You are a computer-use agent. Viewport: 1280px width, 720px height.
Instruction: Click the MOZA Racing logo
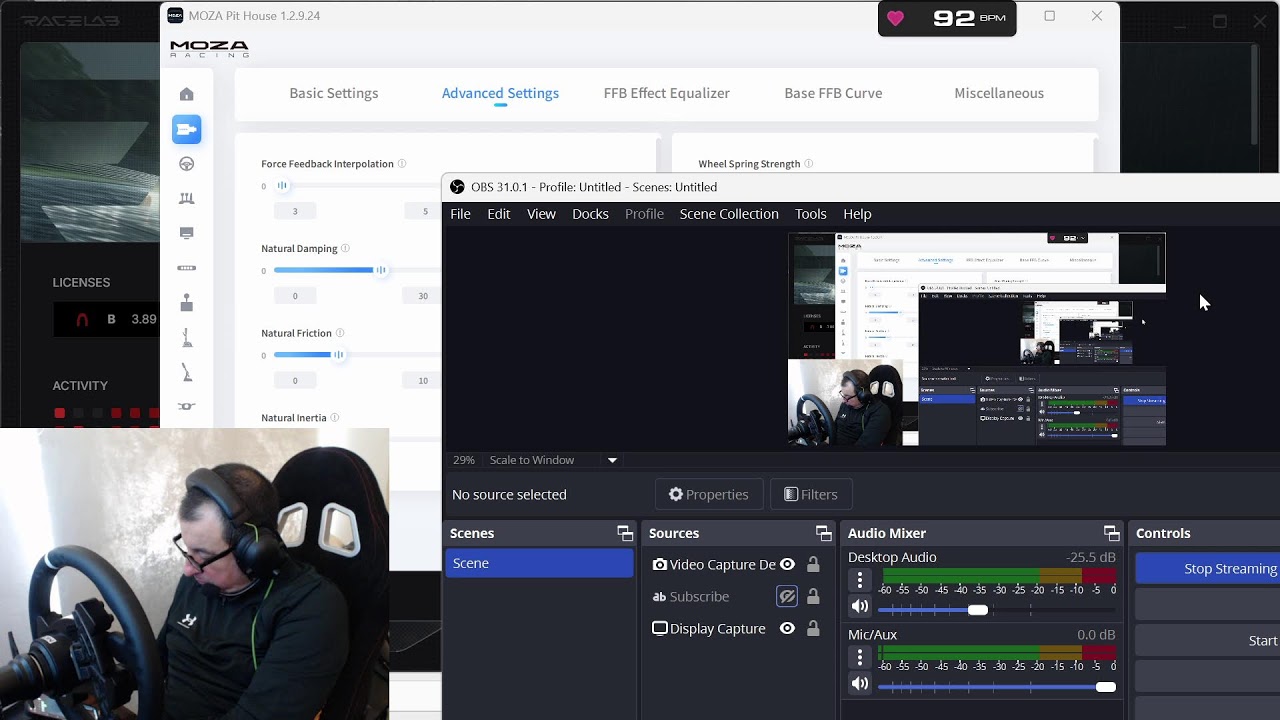(x=209, y=49)
